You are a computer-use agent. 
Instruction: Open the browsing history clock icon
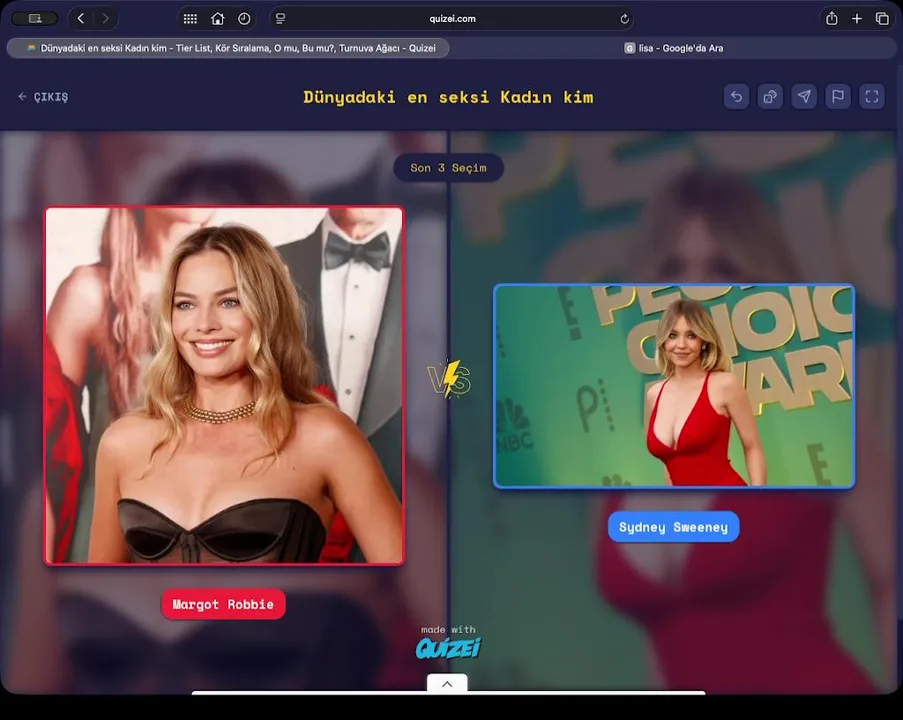[244, 18]
